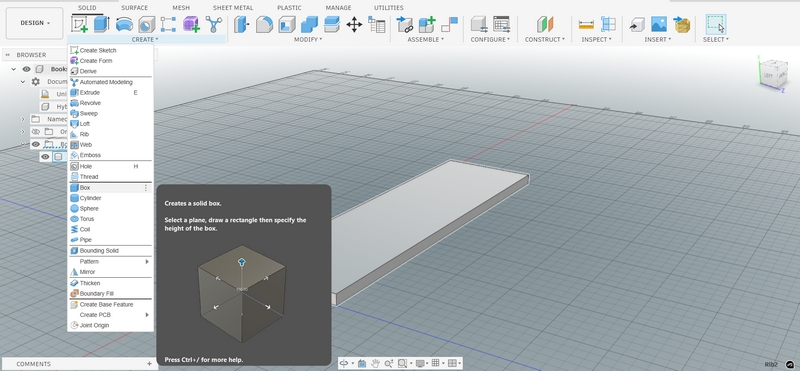Screen dimensions: 800x371
Task: Open the CONSTRUCT dropdown menu
Action: pos(545,39)
